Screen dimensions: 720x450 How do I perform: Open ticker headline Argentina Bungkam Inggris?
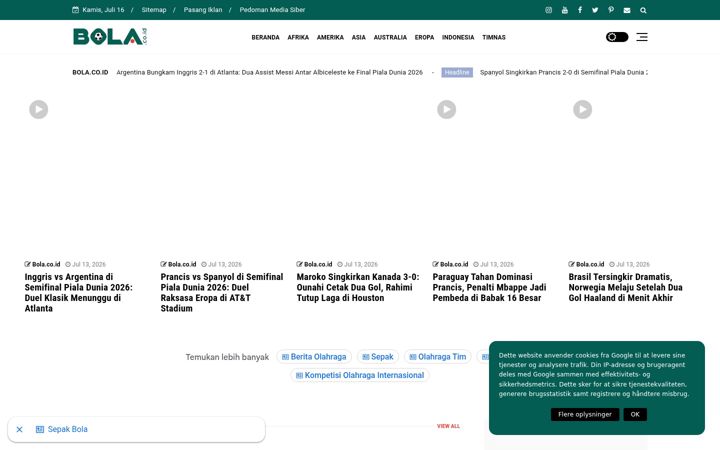pyautogui.click(x=270, y=73)
